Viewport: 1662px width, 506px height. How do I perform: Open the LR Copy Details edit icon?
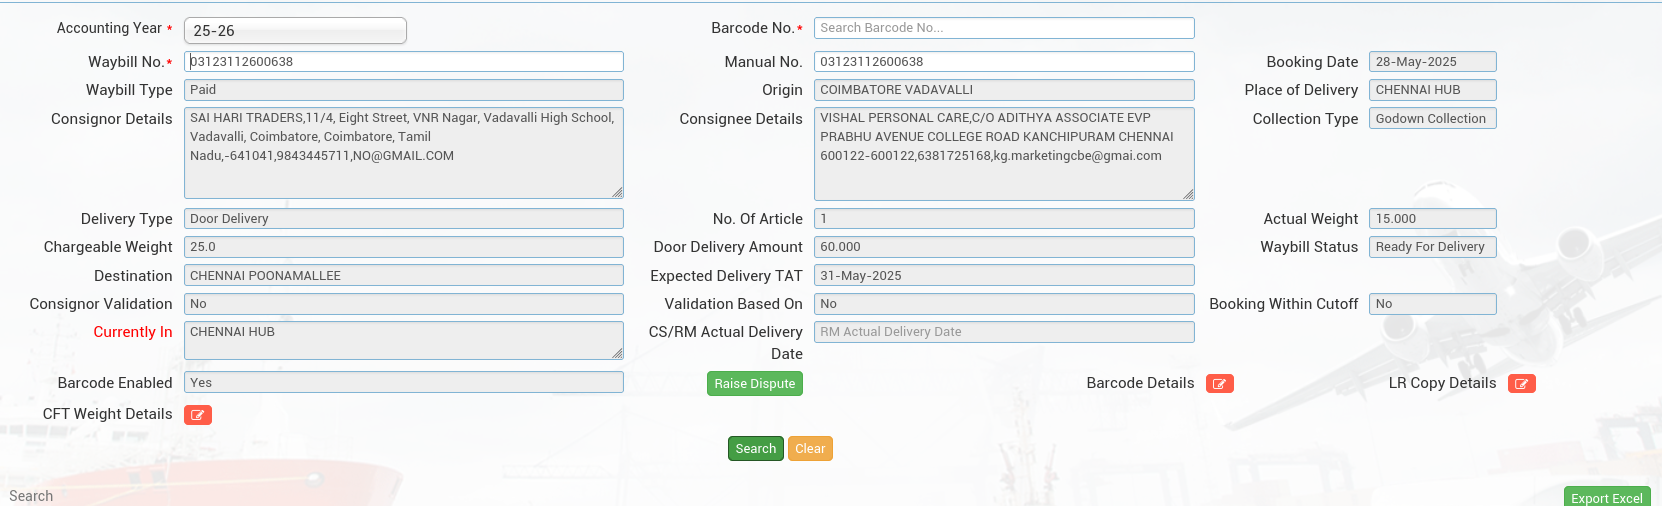click(x=1521, y=384)
